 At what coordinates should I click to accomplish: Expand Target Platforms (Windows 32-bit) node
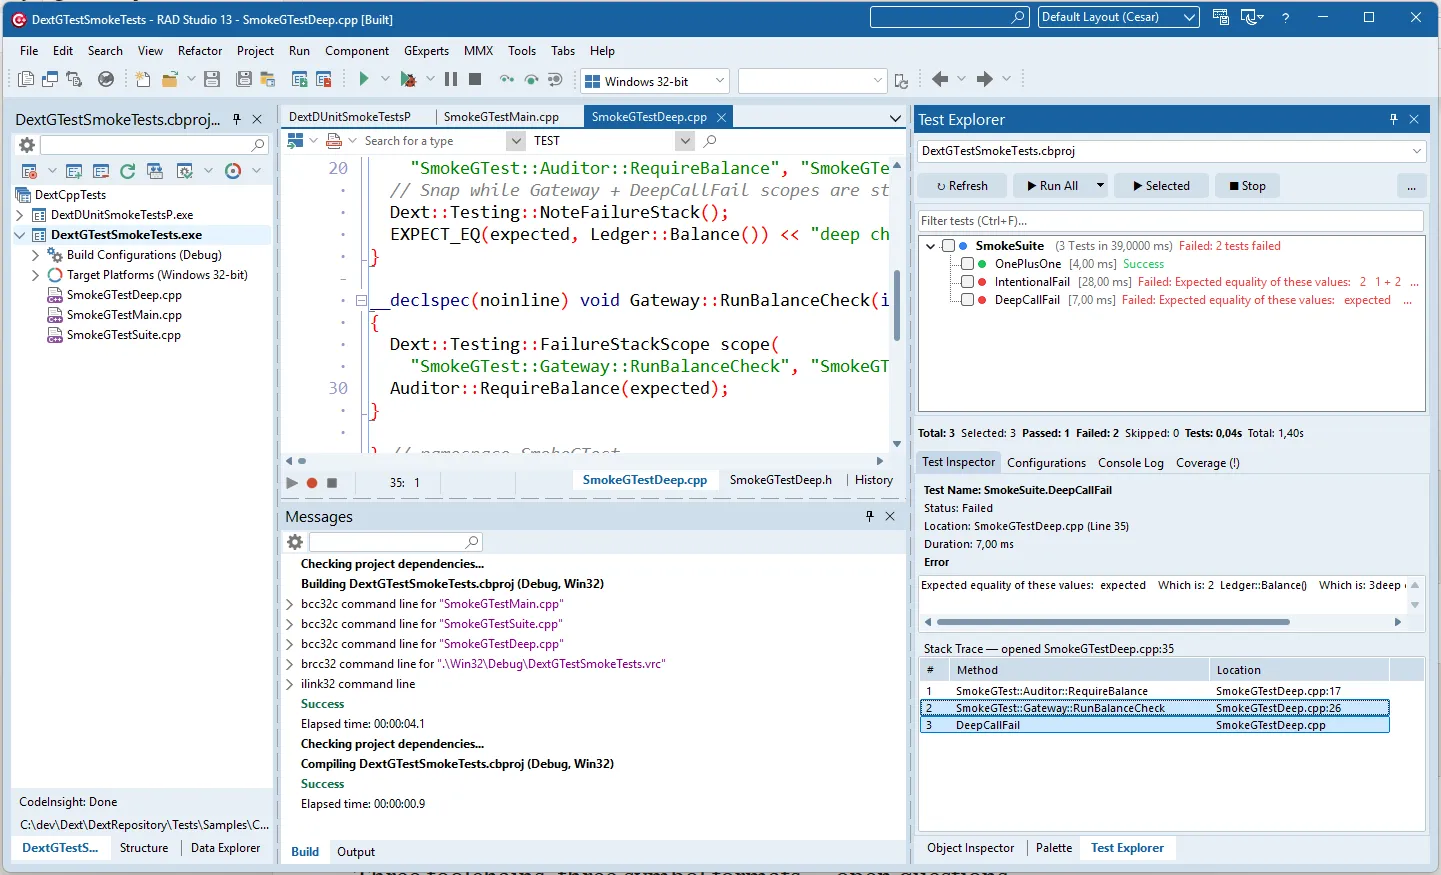coord(36,275)
